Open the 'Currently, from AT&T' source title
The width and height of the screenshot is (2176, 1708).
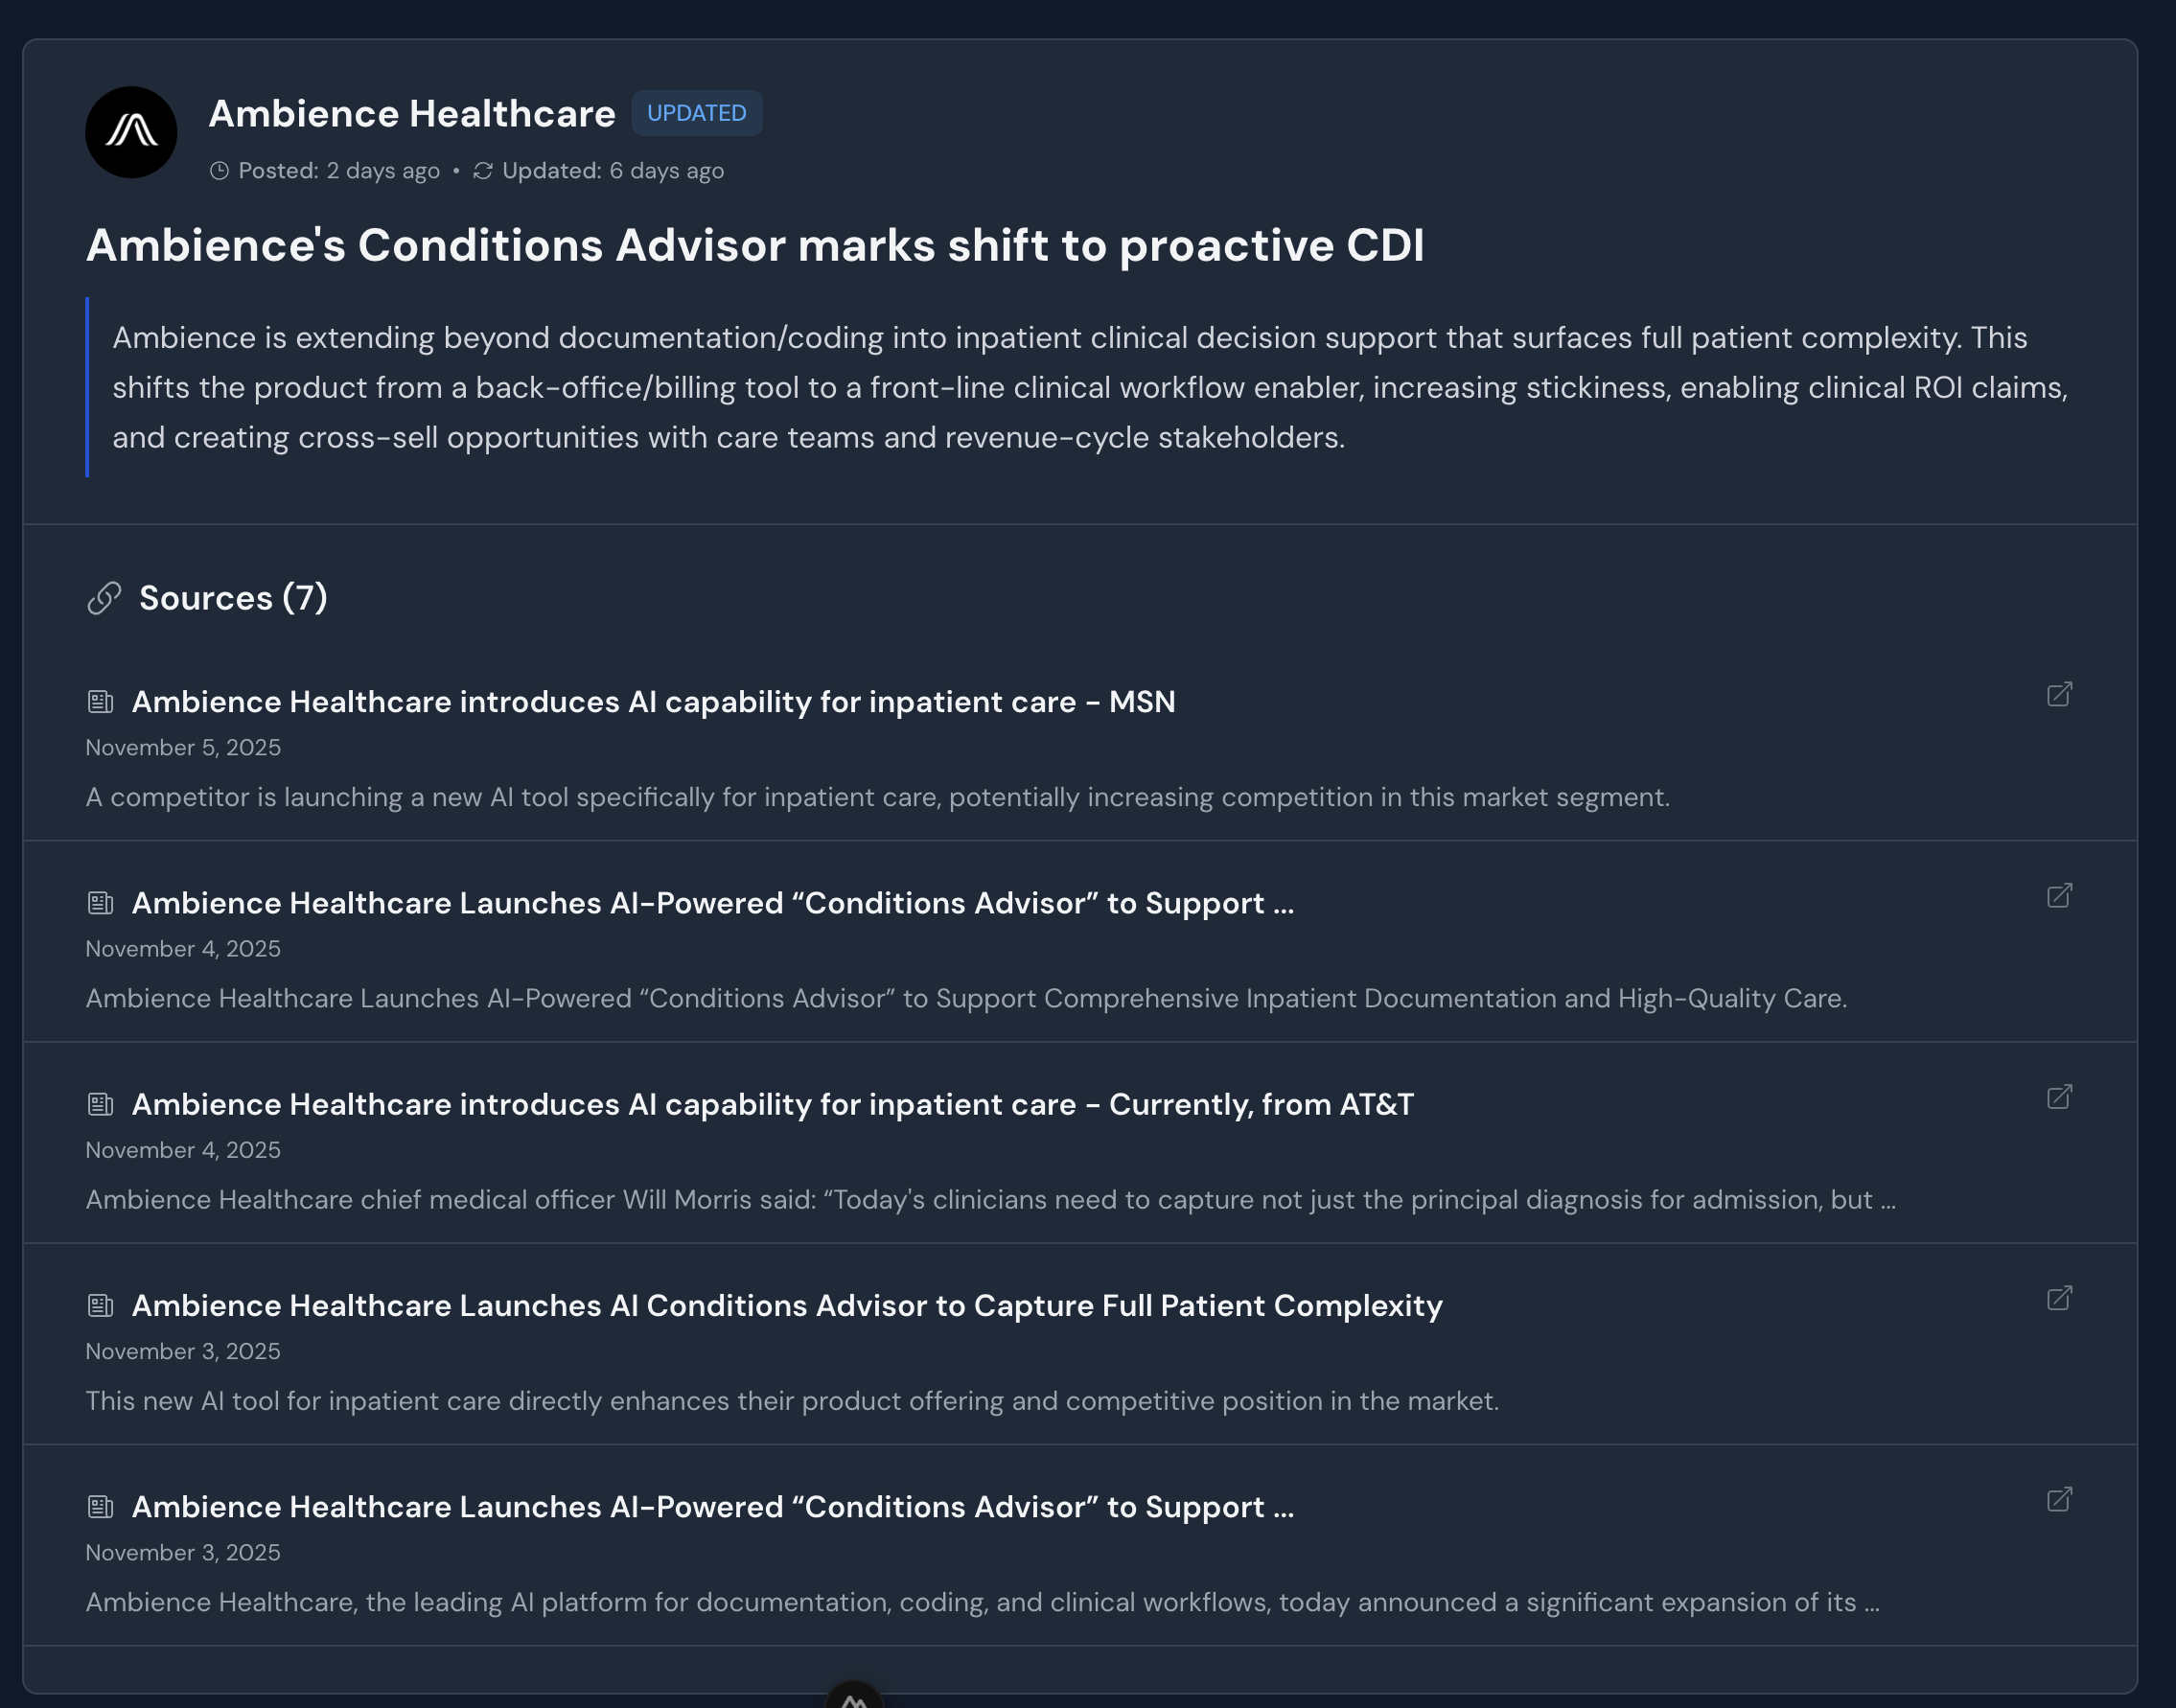point(772,1104)
